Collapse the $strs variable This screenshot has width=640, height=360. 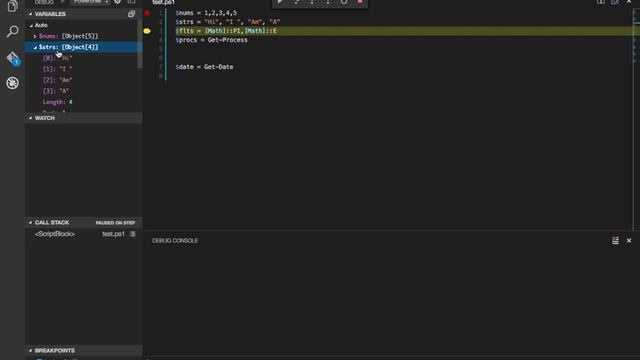pyautogui.click(x=35, y=47)
